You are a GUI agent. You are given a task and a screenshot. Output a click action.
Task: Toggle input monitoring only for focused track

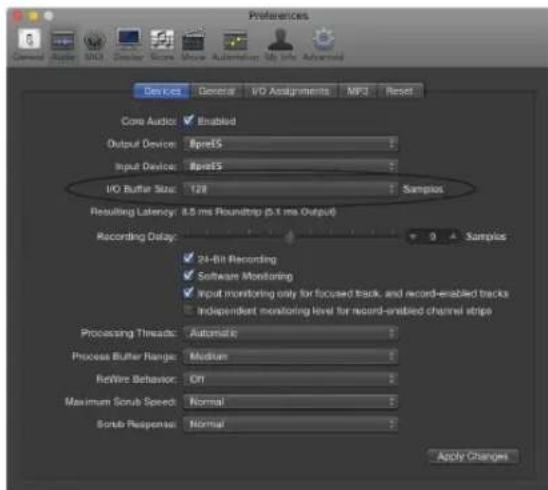tap(188, 293)
